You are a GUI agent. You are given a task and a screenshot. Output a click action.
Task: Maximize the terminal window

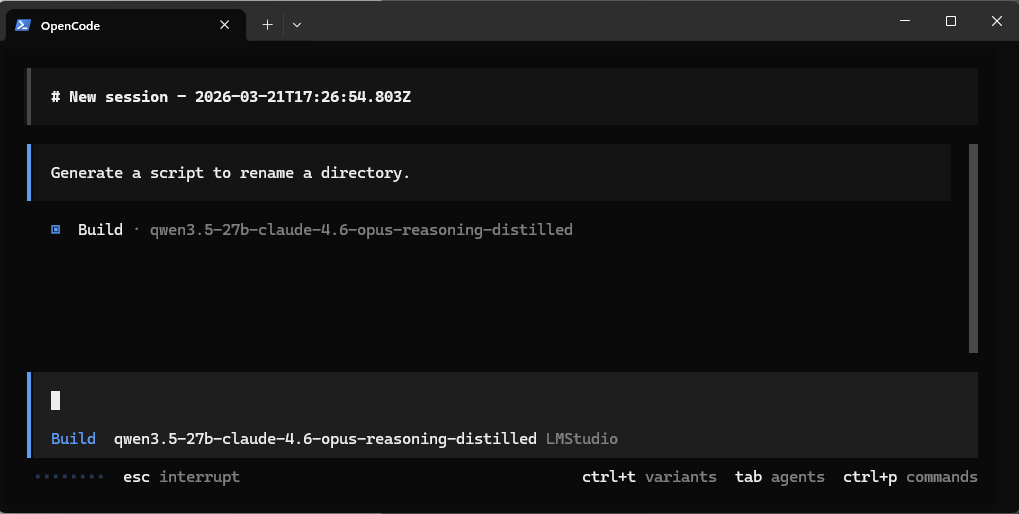[950, 21]
